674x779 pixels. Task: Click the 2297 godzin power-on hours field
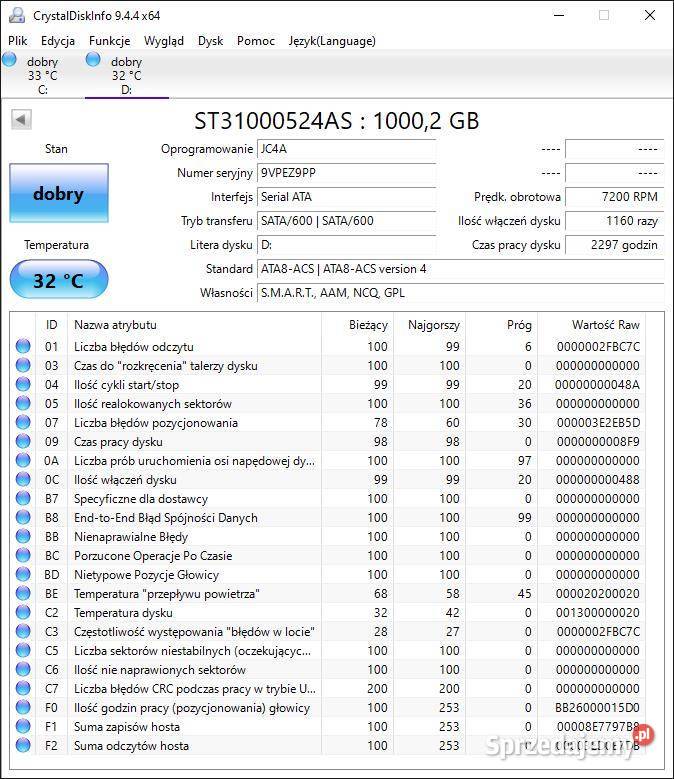pos(615,245)
